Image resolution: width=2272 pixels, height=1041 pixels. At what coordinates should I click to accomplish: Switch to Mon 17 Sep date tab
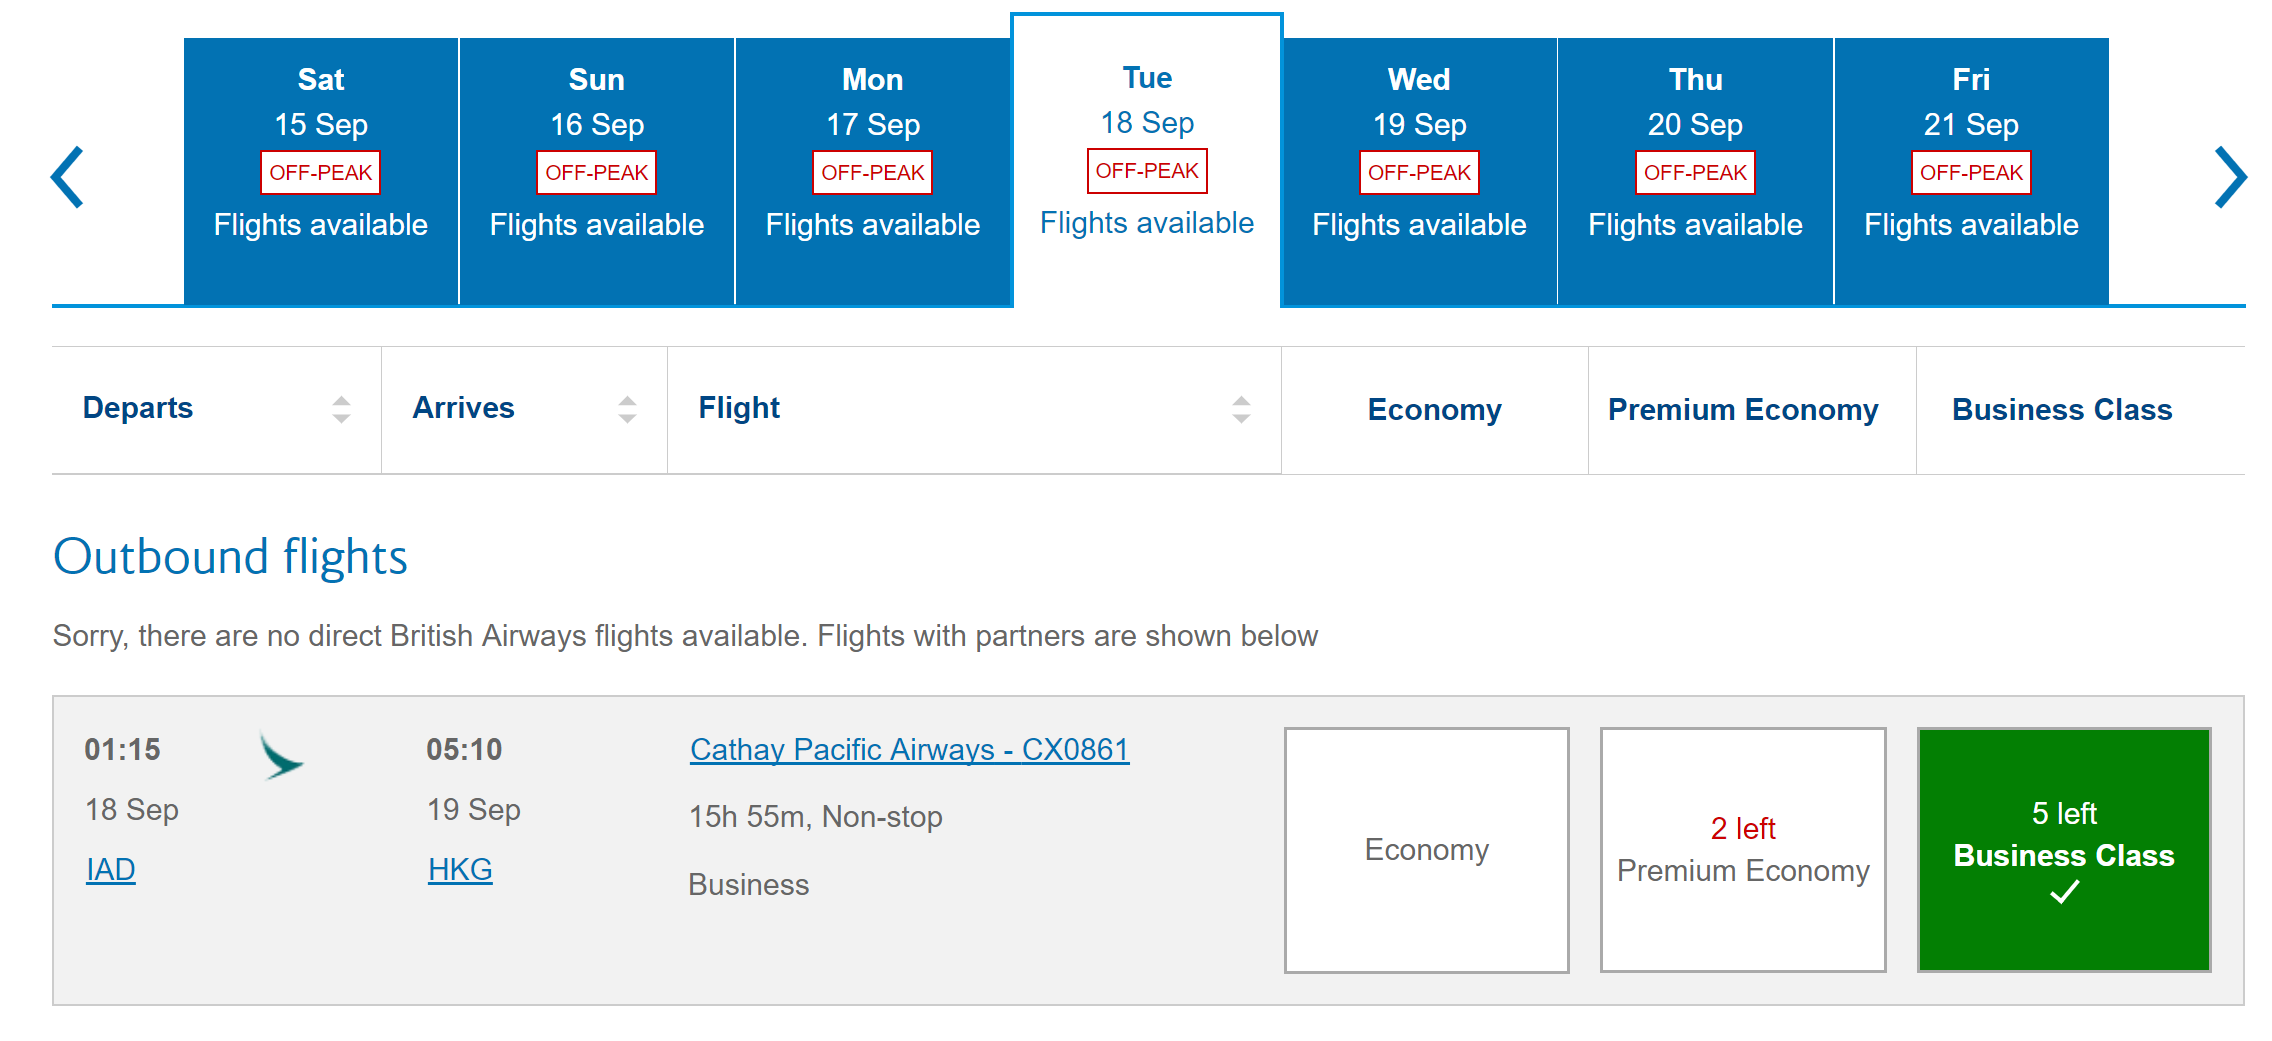tap(873, 170)
